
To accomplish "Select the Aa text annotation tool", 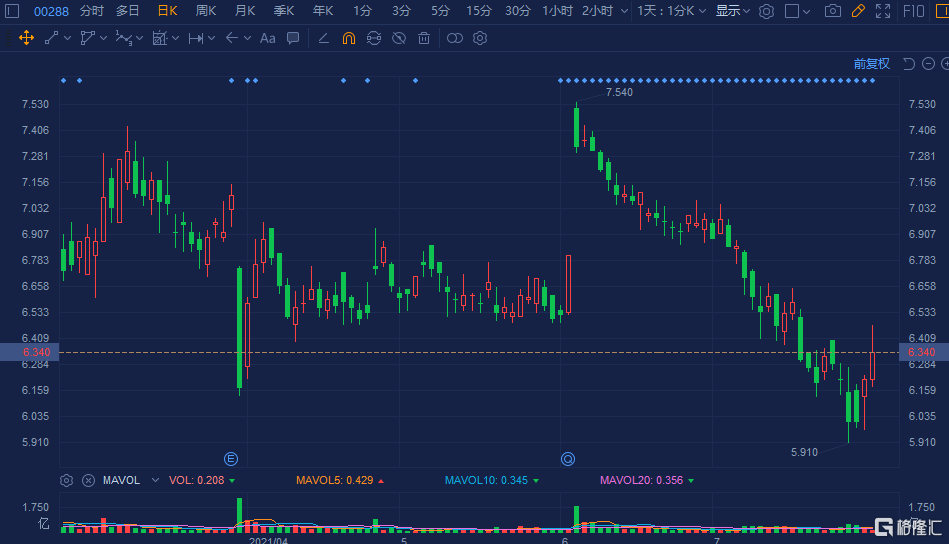I will 268,38.
